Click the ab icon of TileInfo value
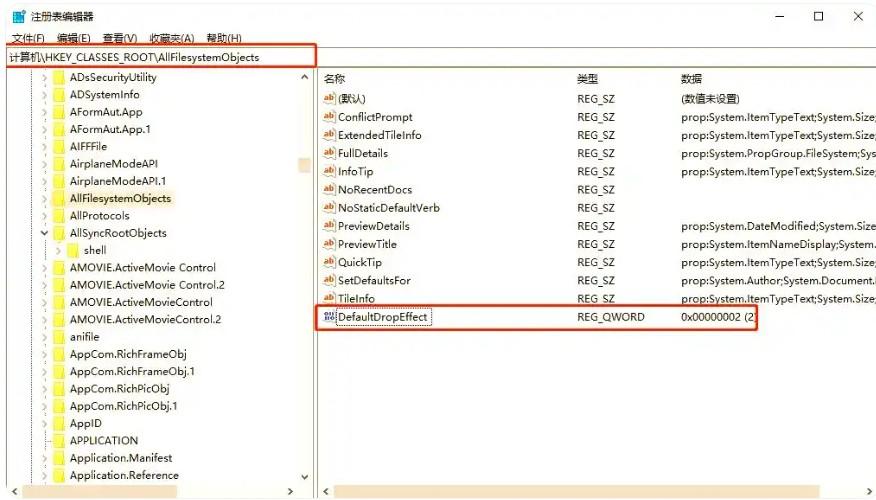 329,298
